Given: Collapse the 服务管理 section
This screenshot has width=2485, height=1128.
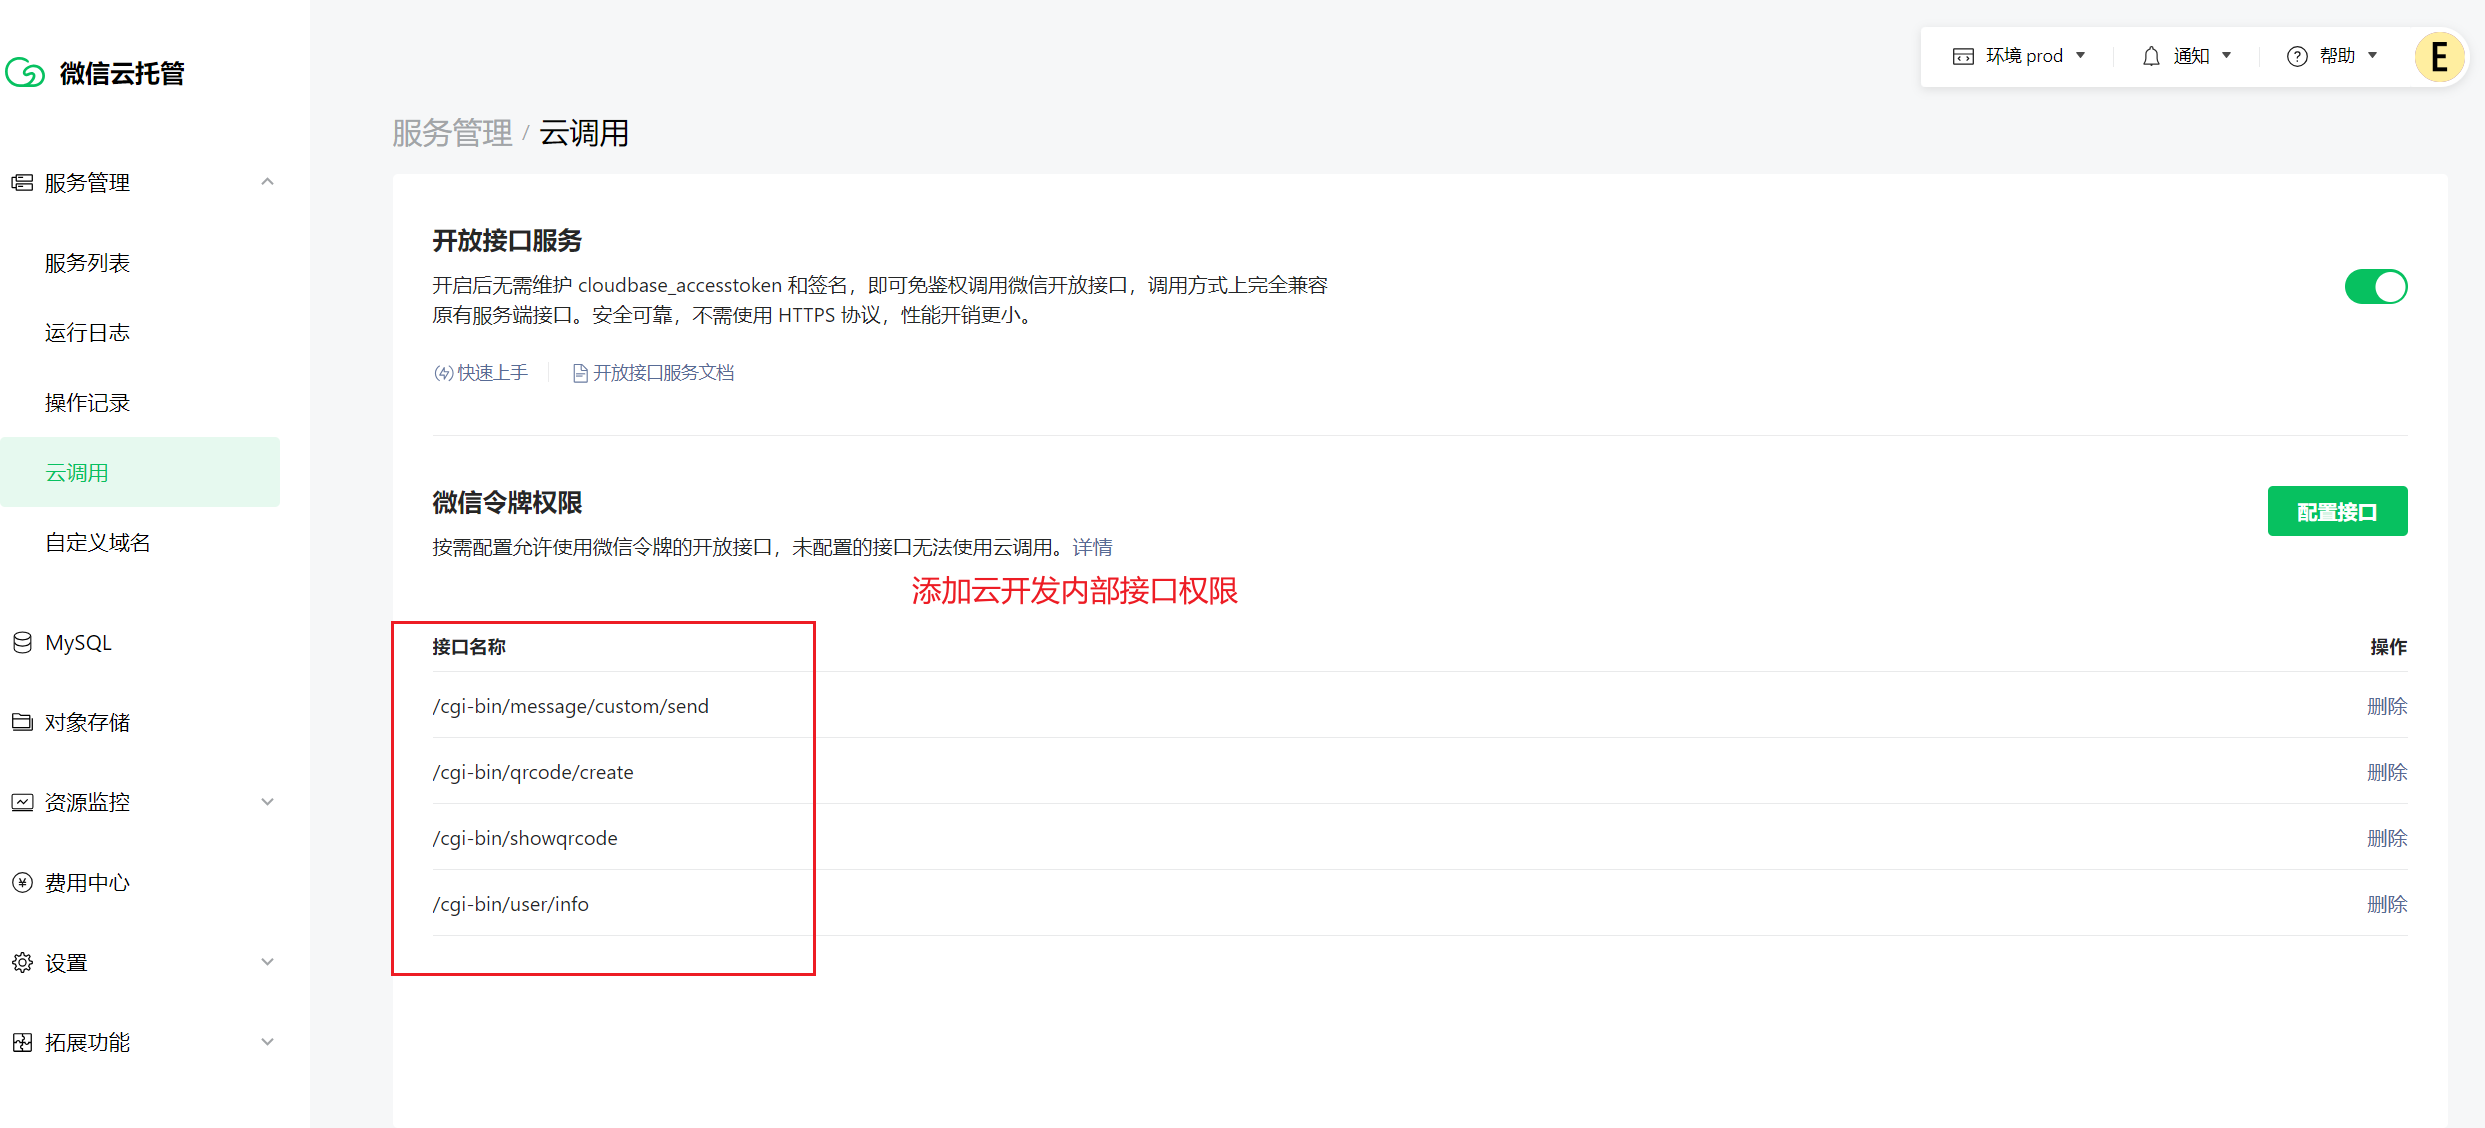Looking at the screenshot, I should (x=267, y=182).
